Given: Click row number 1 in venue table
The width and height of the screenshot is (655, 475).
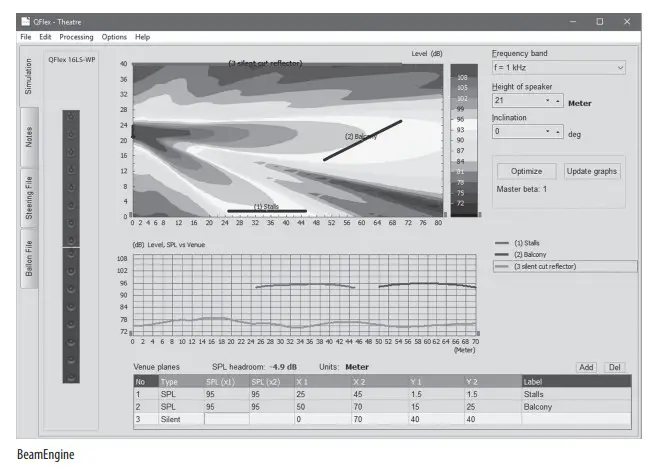Looking at the screenshot, I should (146, 394).
